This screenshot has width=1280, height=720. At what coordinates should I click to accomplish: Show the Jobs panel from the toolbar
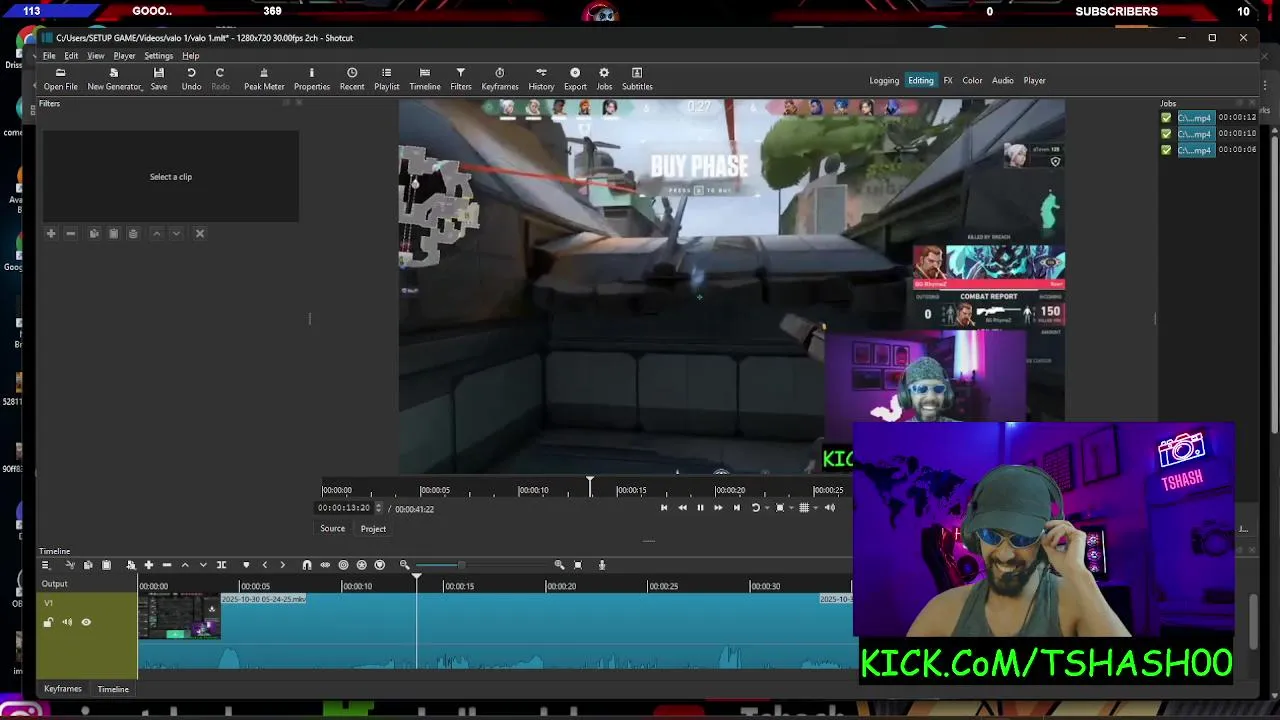click(x=604, y=79)
